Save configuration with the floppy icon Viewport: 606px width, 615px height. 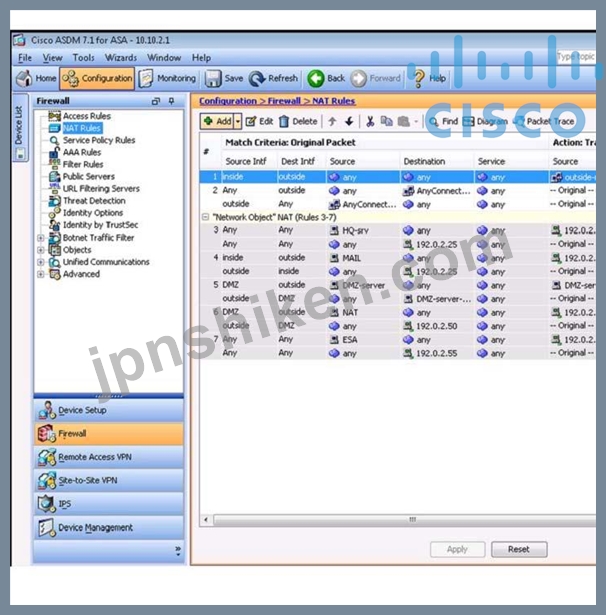coord(224,78)
